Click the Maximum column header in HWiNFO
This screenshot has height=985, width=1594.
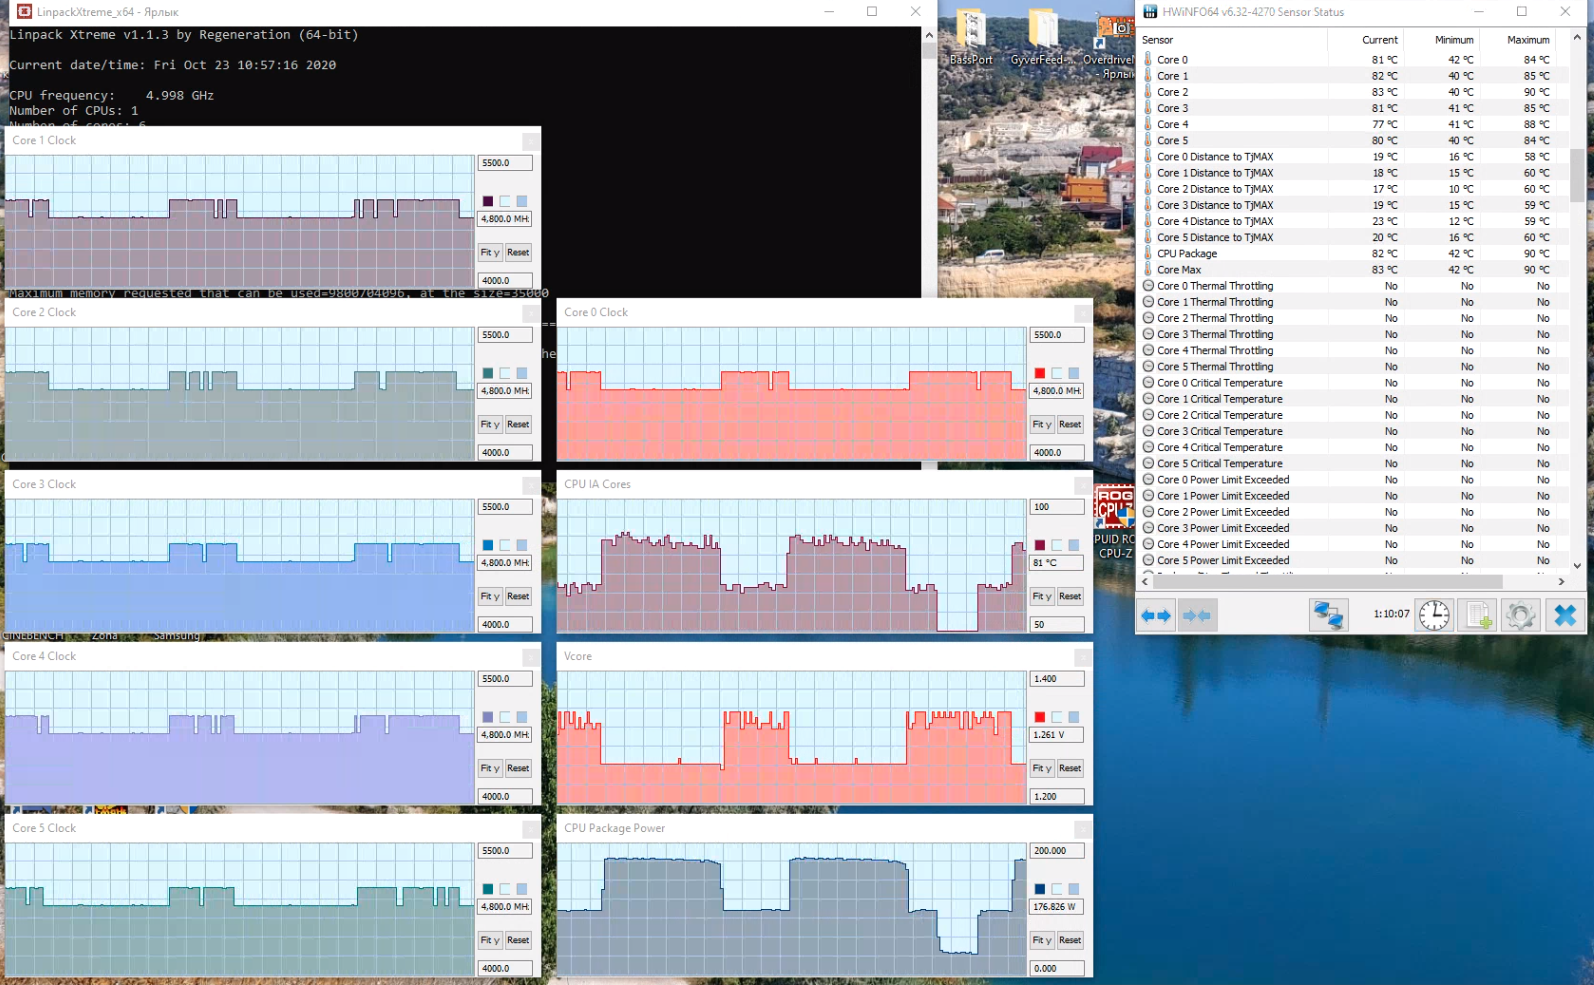point(1517,40)
